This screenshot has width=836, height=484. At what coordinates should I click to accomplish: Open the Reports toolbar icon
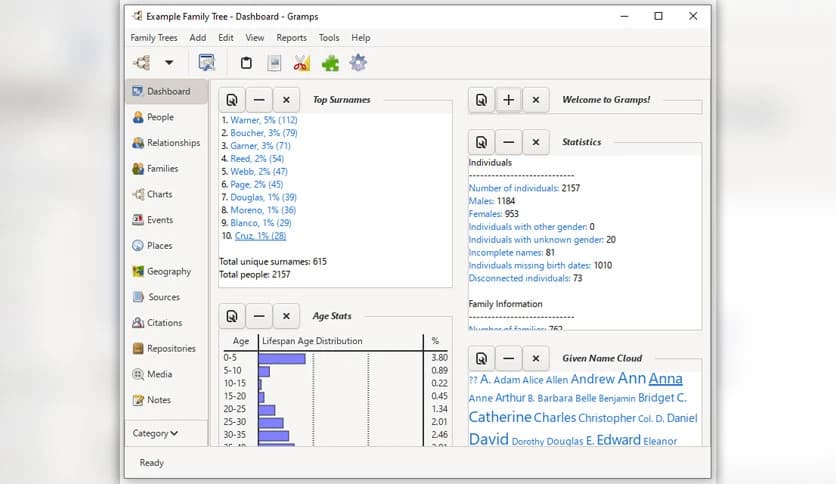[x=274, y=63]
